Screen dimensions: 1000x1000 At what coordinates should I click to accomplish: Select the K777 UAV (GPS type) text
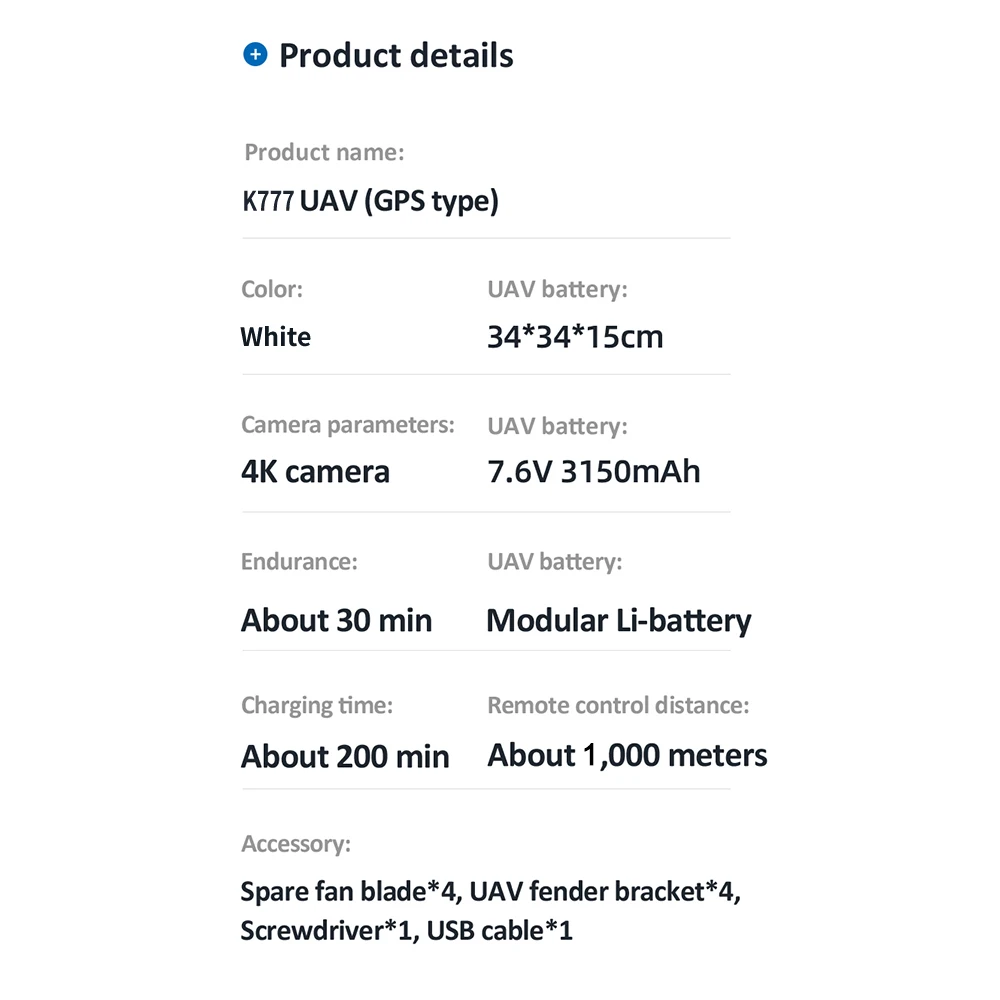tap(370, 201)
